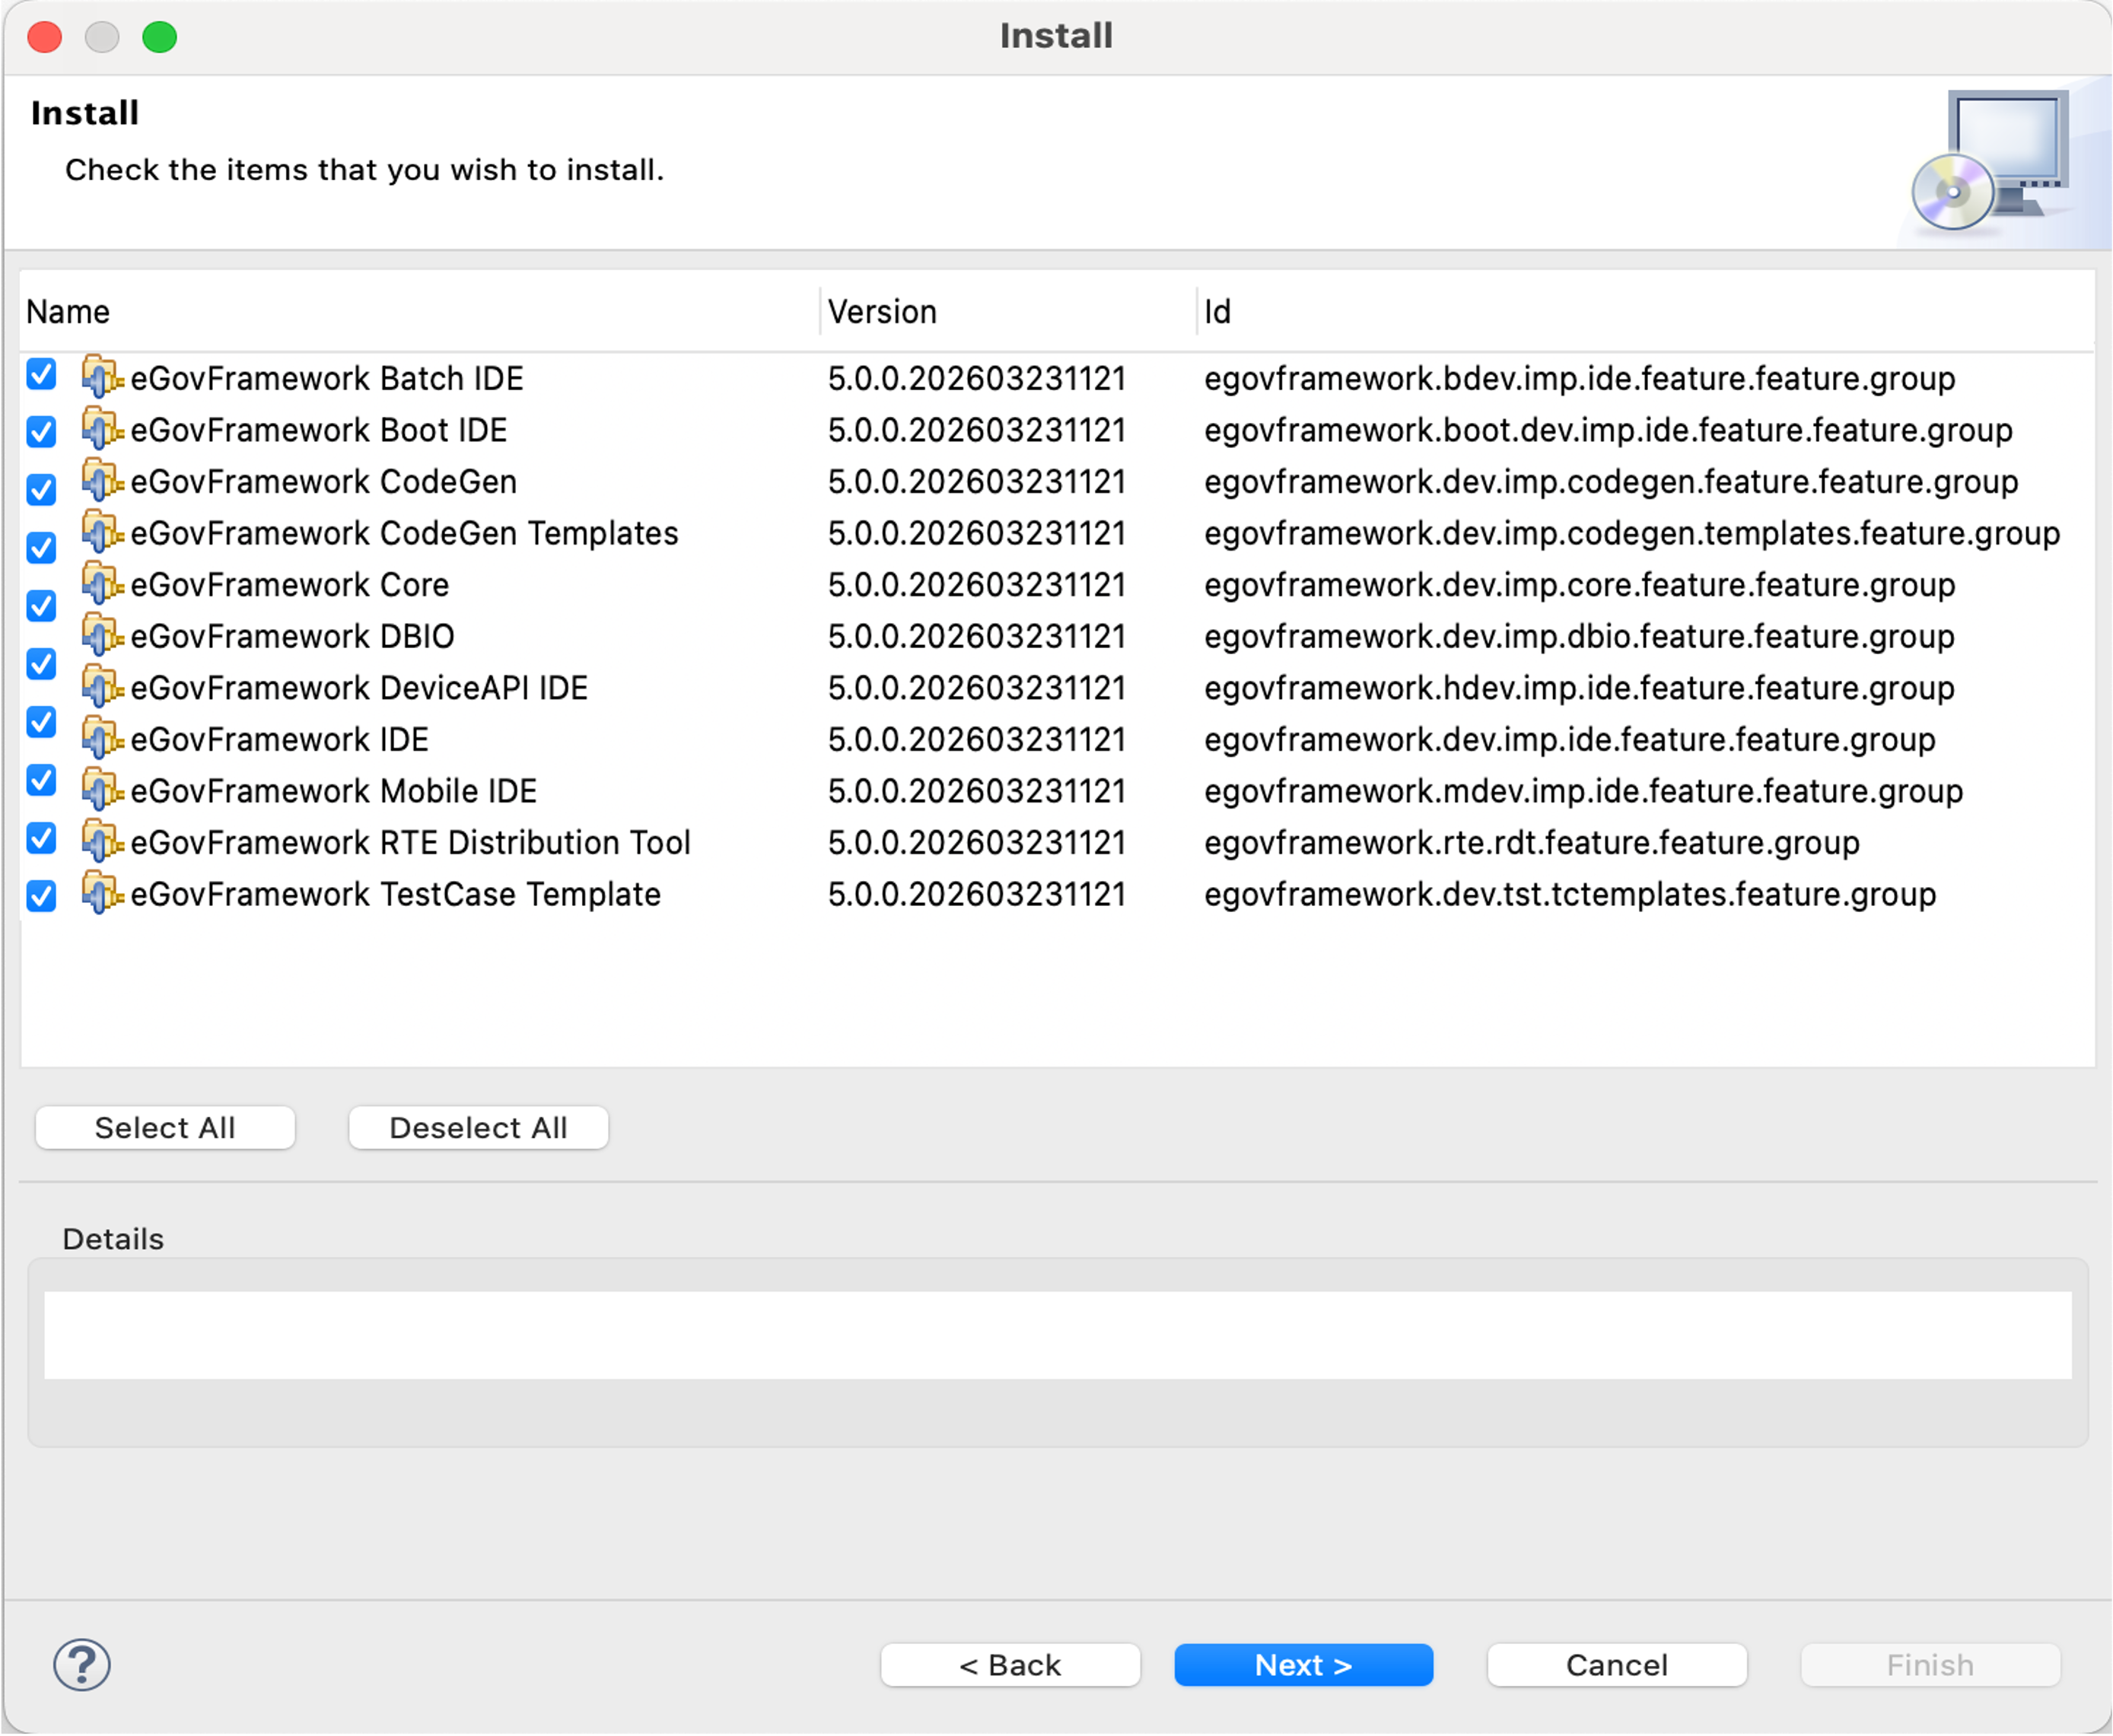The height and width of the screenshot is (1736, 2113).
Task: Go back using the Back button
Action: click(1010, 1665)
